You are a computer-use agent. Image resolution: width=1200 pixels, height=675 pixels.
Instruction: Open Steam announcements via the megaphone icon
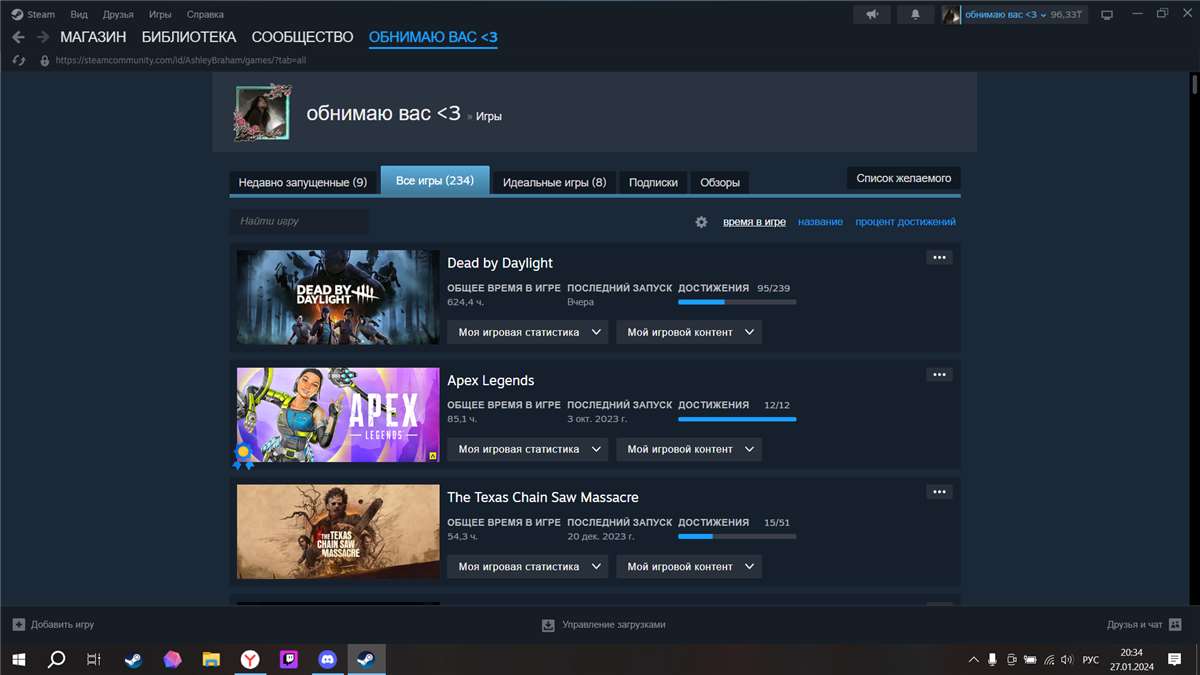tap(871, 13)
